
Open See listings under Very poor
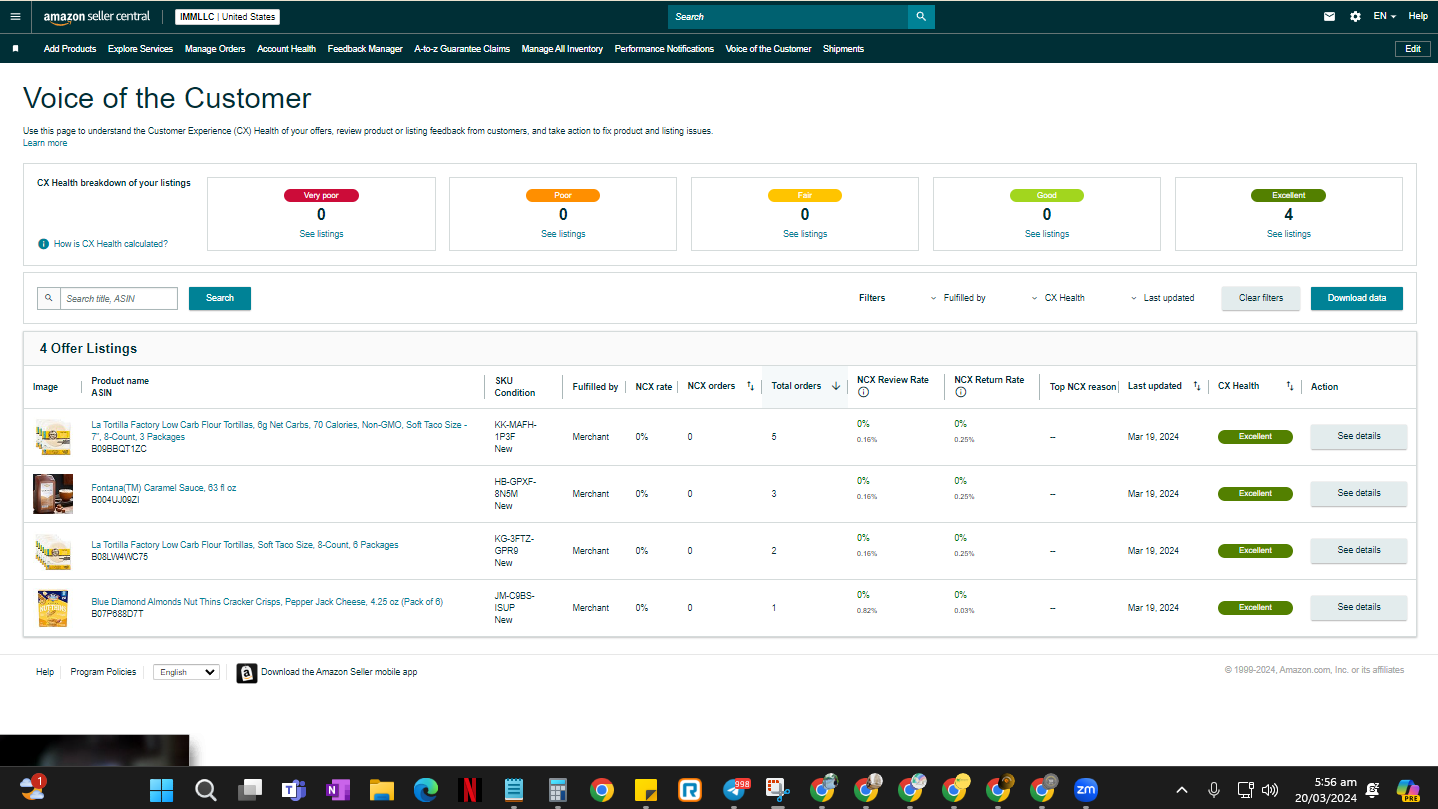(x=321, y=234)
